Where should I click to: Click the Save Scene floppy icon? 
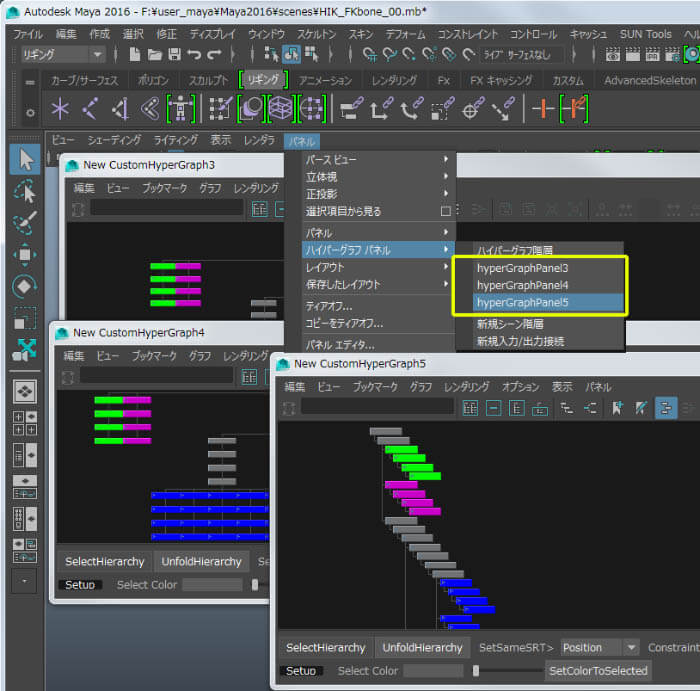click(x=175, y=55)
